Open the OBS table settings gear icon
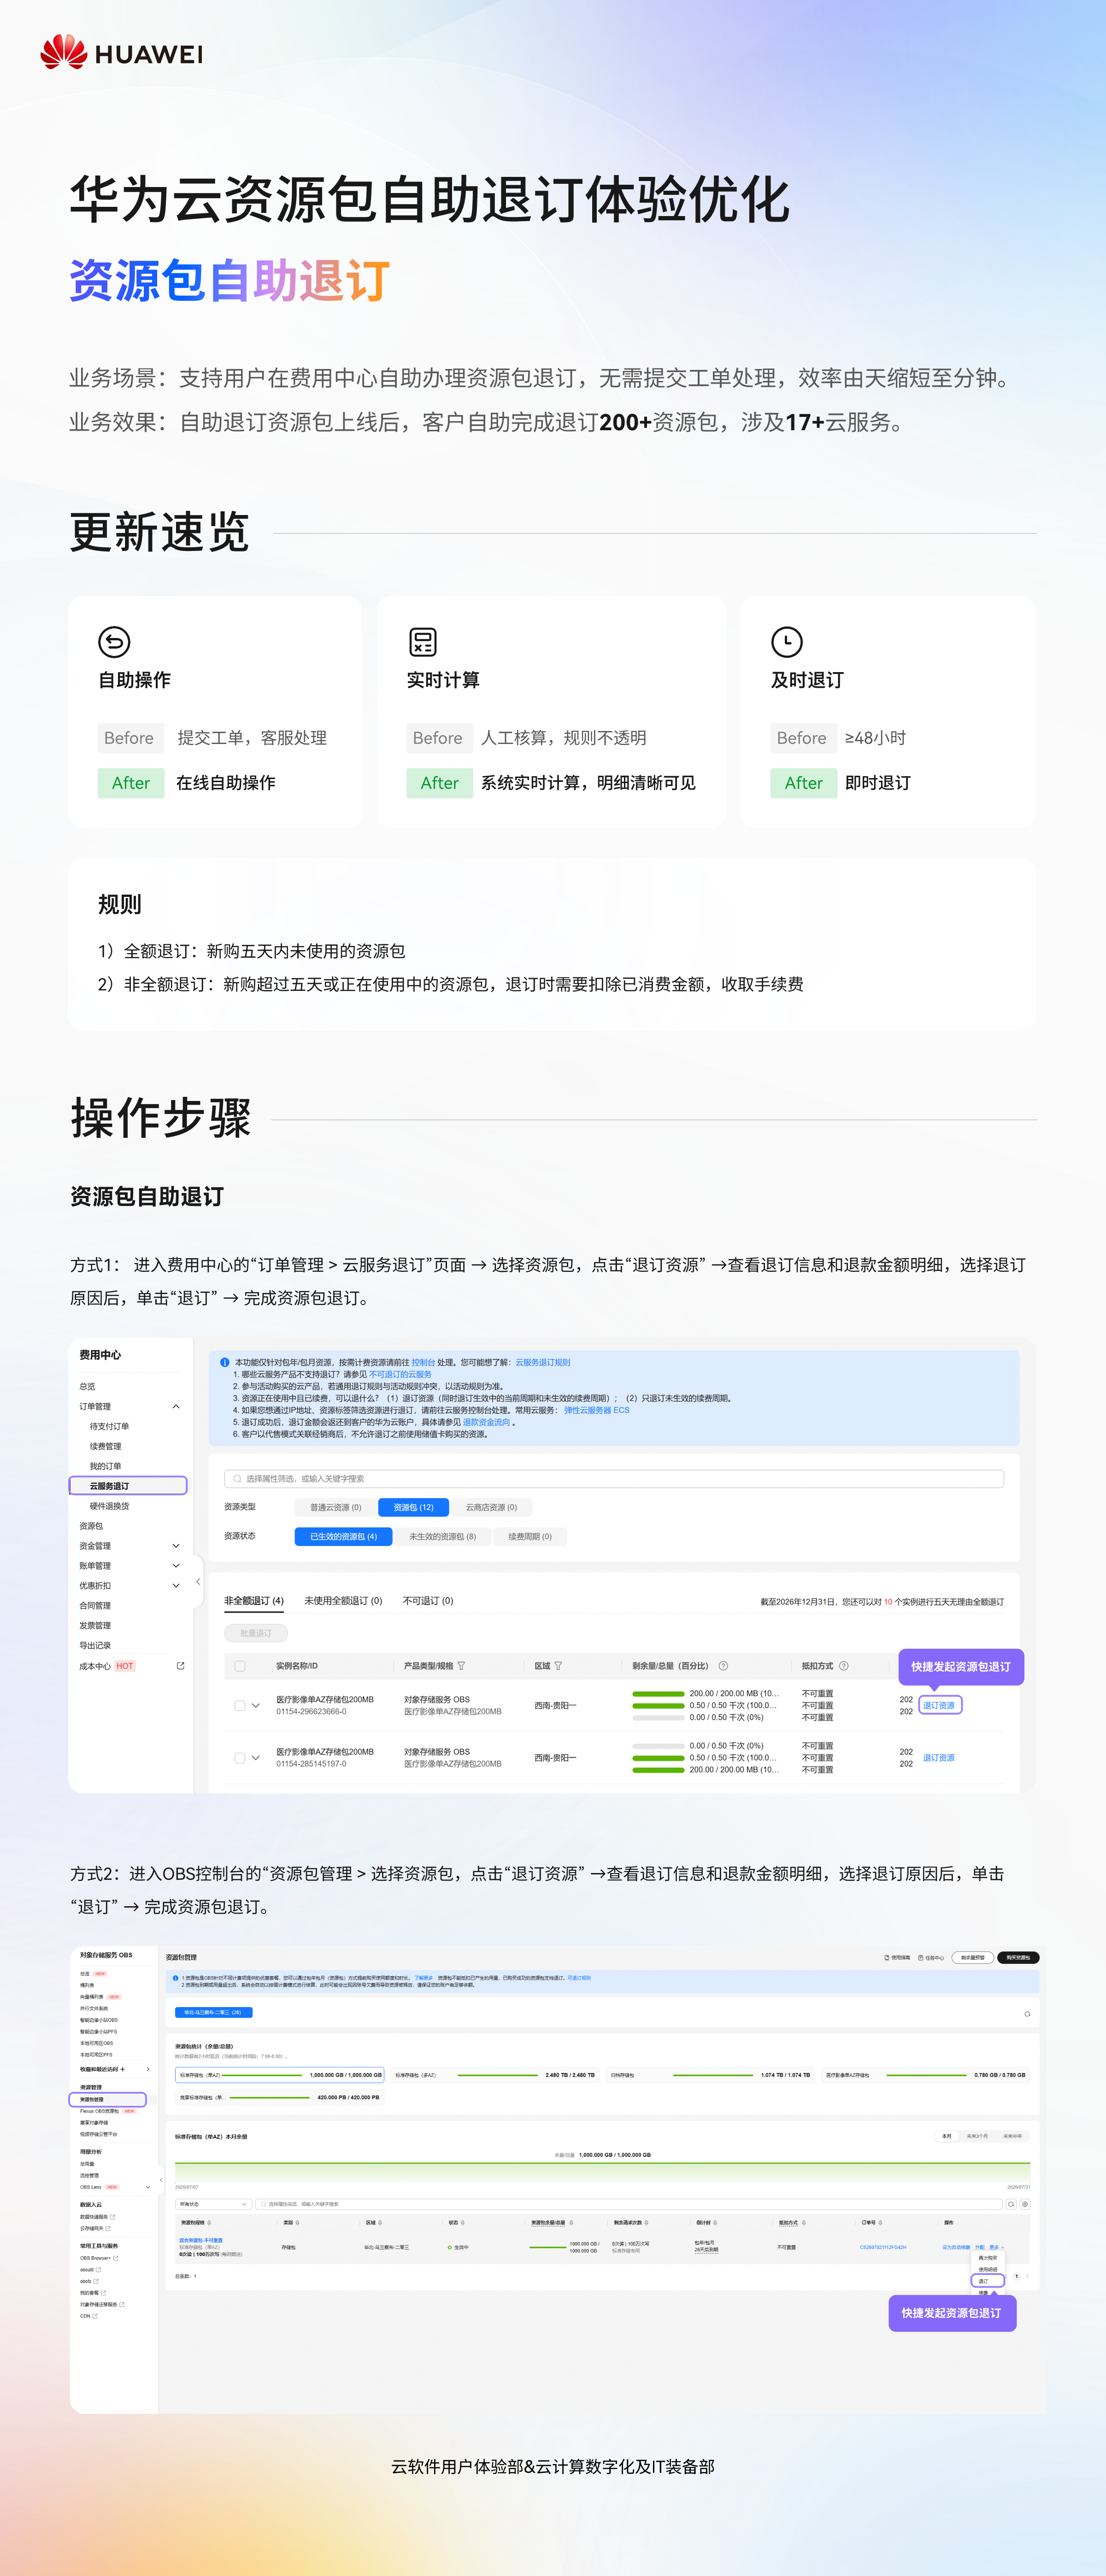This screenshot has height=2576, width=1106. coord(1025,2204)
